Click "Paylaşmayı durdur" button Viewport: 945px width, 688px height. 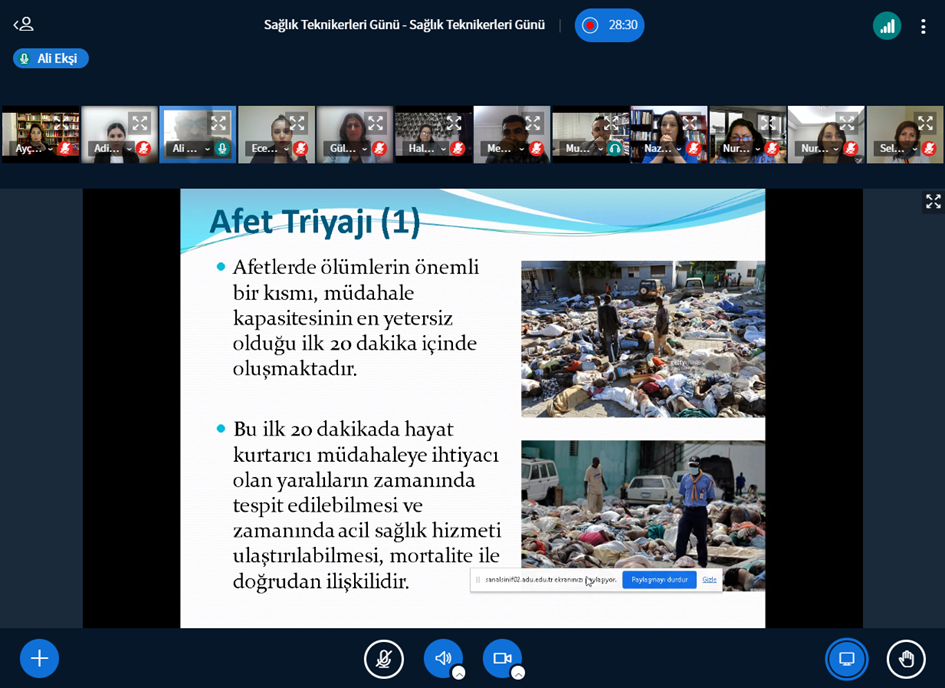[x=659, y=580]
